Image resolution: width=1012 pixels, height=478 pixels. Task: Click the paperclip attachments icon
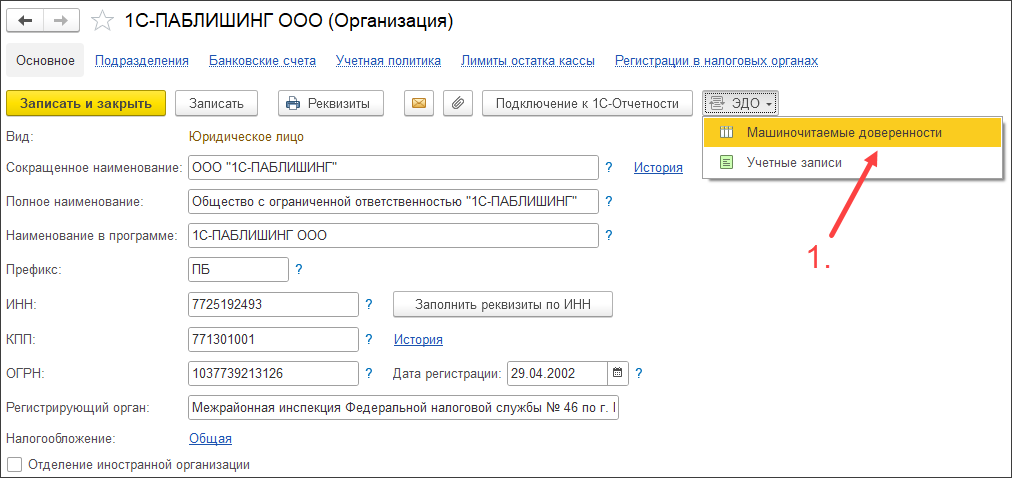pyautogui.click(x=457, y=103)
